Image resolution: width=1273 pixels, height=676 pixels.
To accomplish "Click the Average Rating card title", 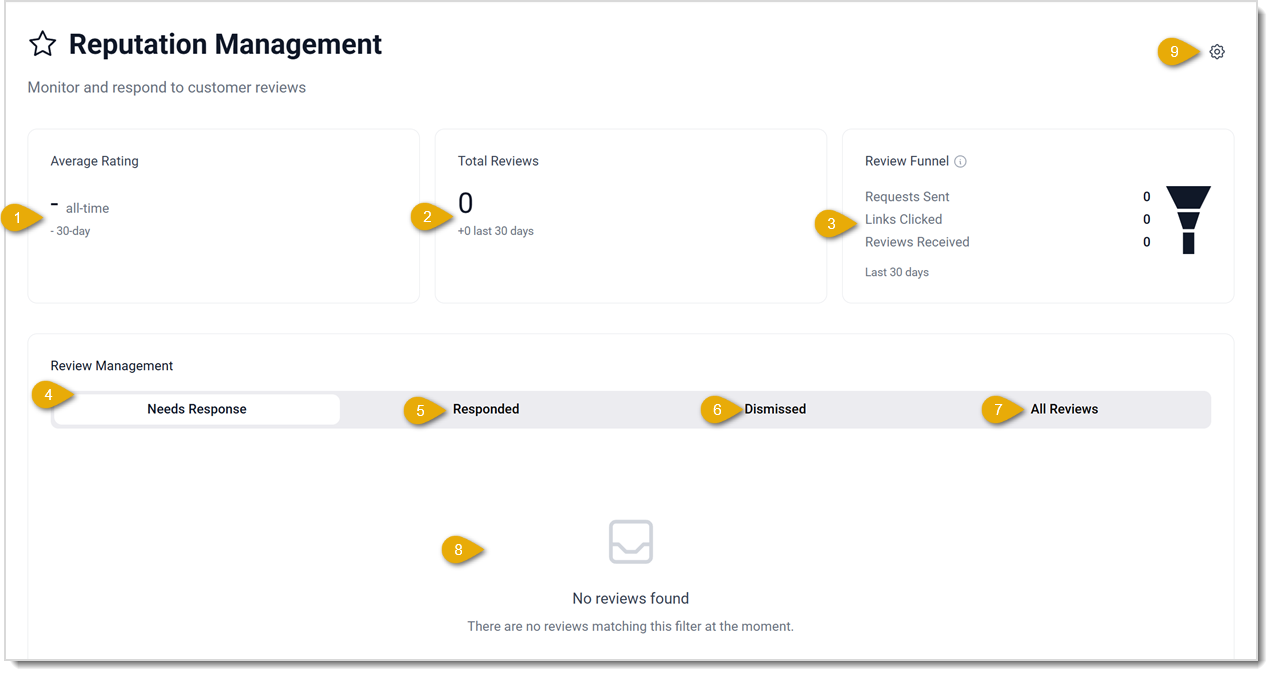I will click(95, 161).
